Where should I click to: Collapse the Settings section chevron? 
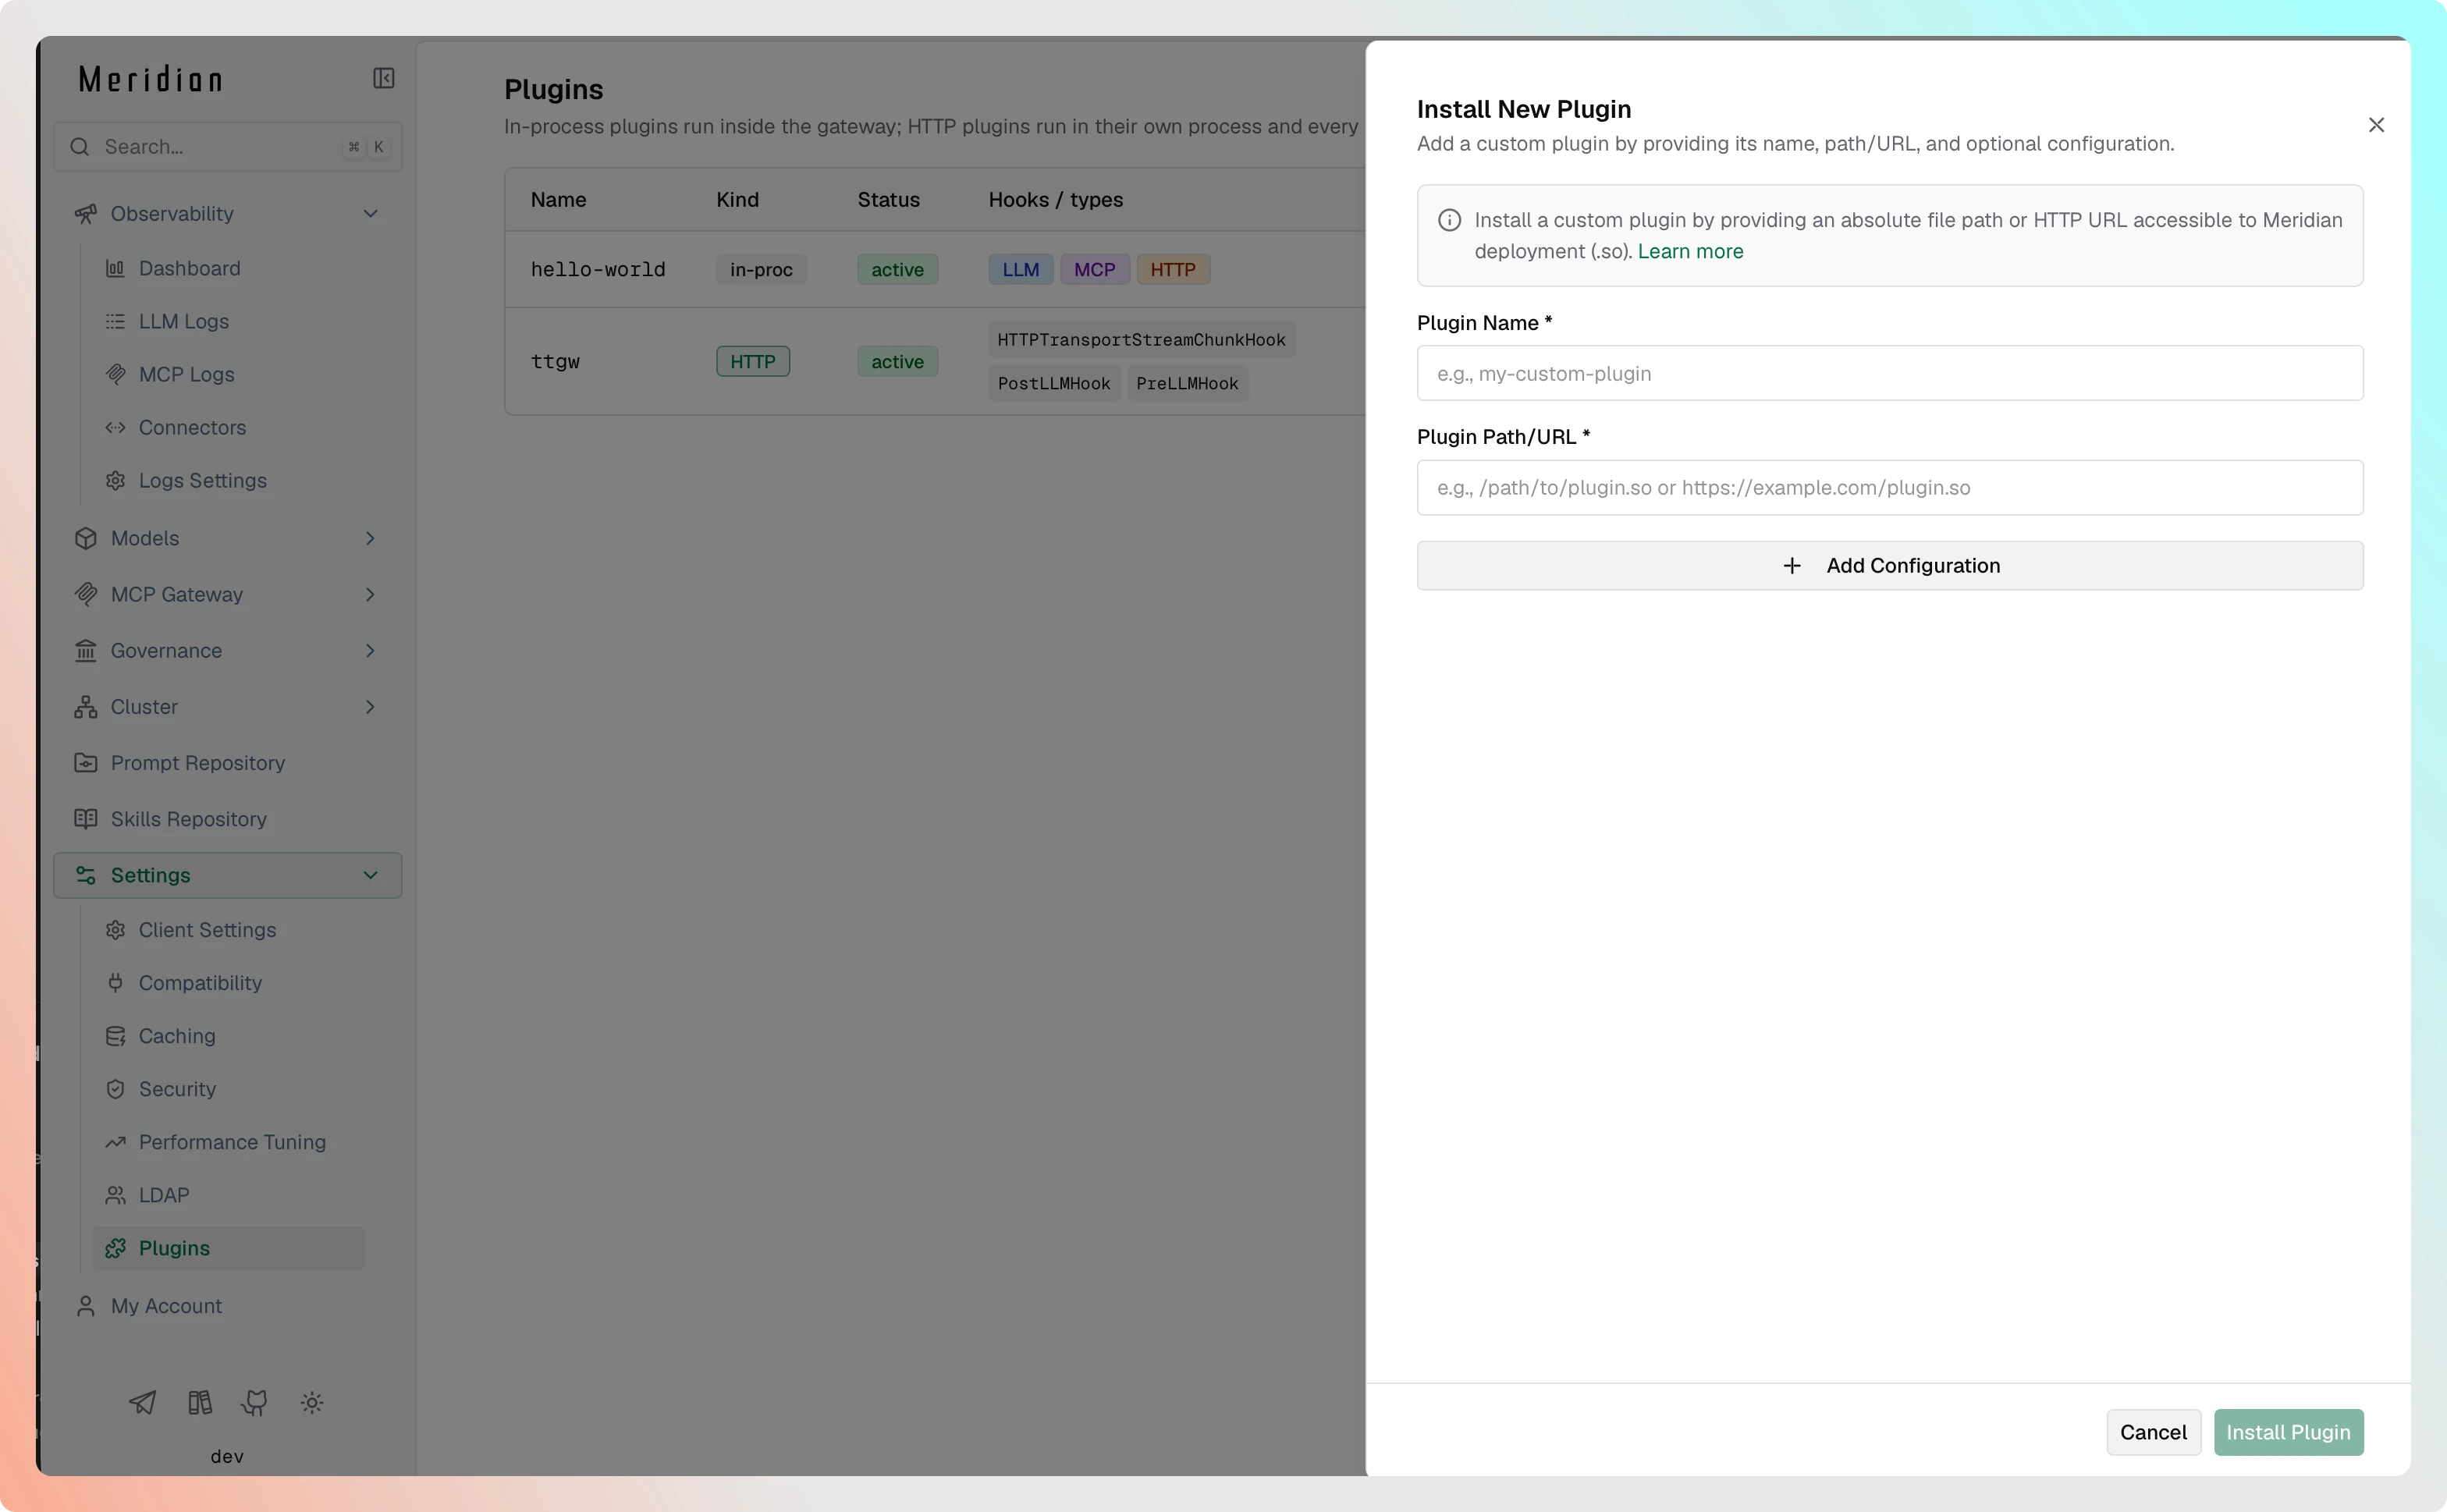[370, 875]
